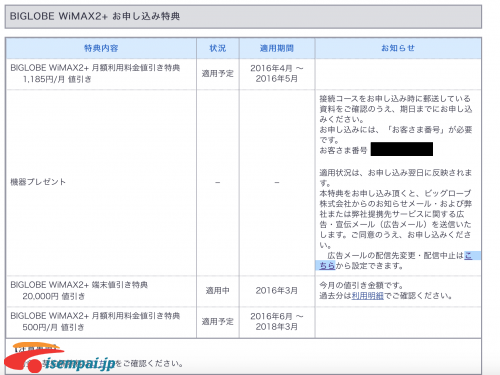Open the 利用明細 link
The image size is (500, 375).
pos(368,296)
